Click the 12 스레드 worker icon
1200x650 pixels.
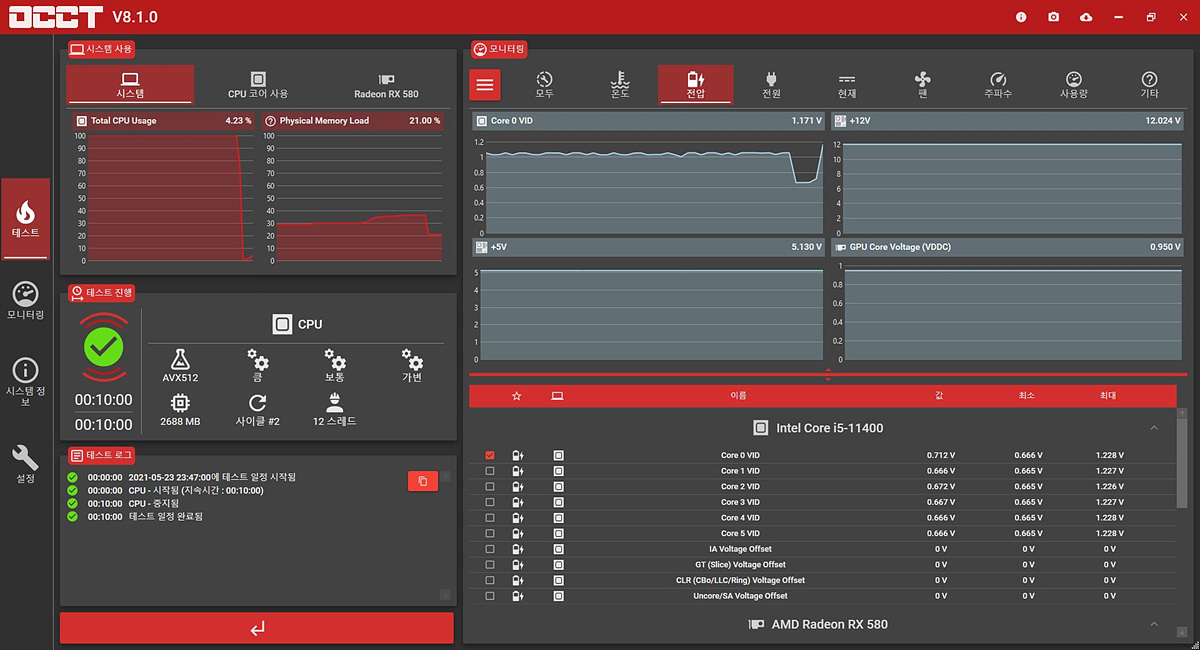[x=335, y=403]
